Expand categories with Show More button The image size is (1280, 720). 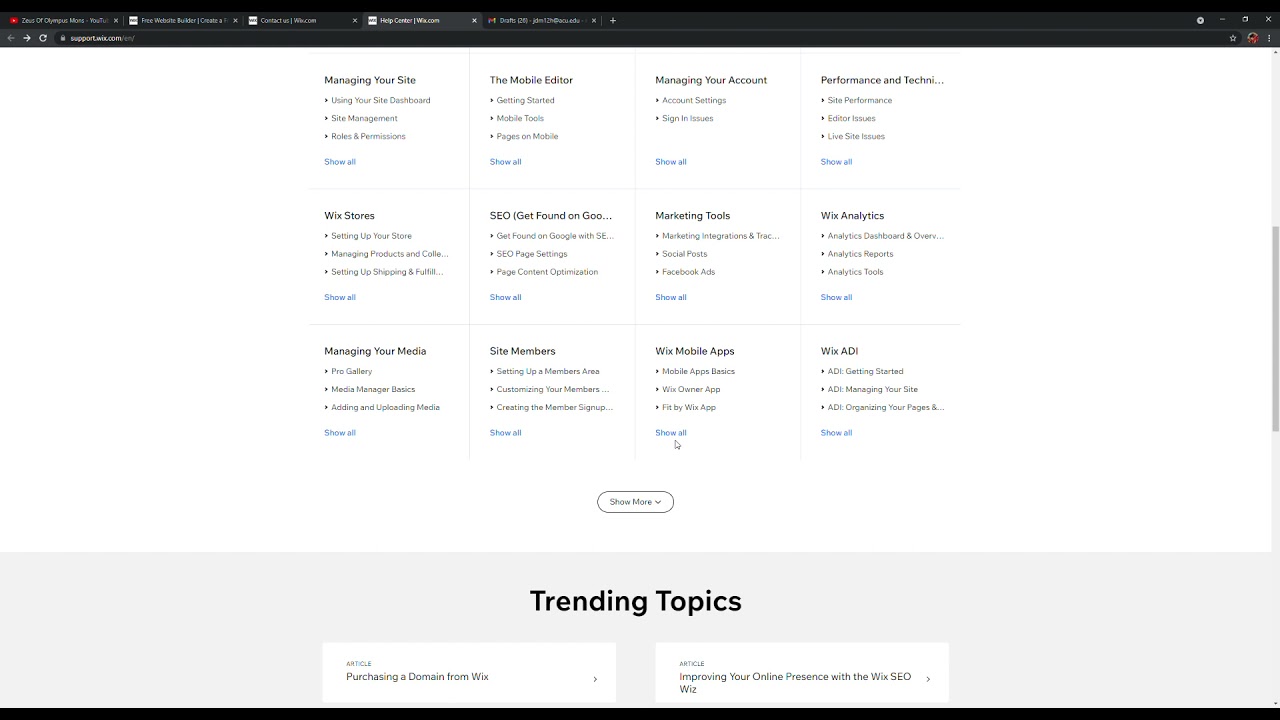point(635,502)
